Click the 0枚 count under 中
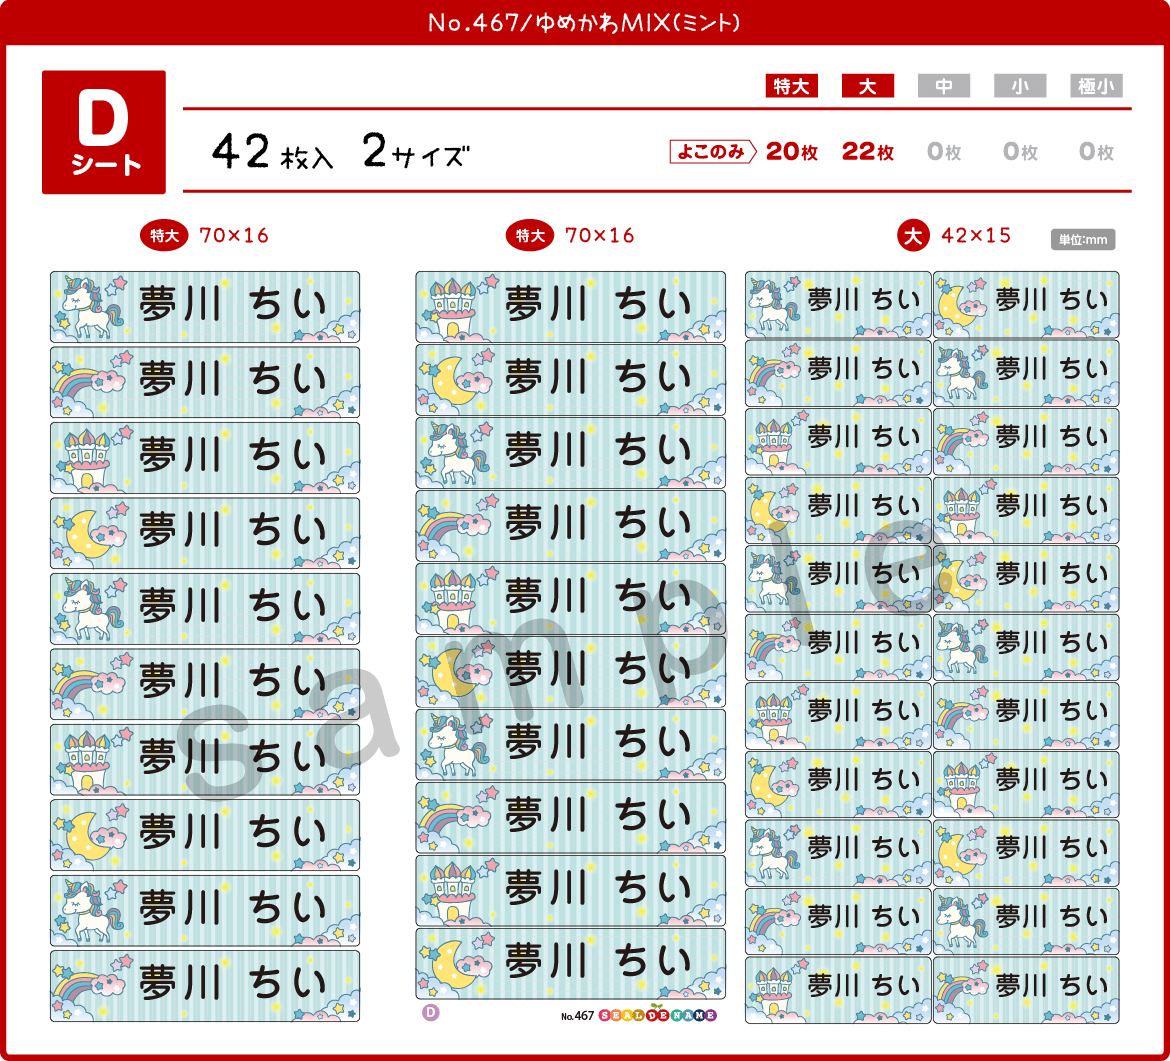Screen dimensions: 1170x1061 click(944, 151)
